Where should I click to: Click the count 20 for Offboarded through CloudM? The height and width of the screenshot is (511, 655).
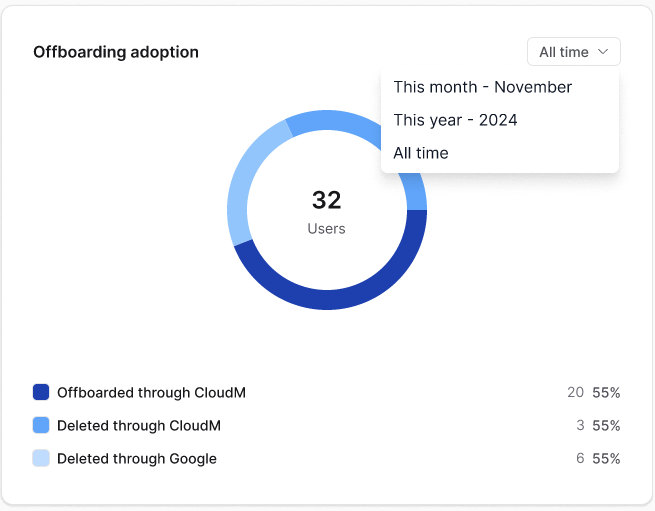(575, 392)
